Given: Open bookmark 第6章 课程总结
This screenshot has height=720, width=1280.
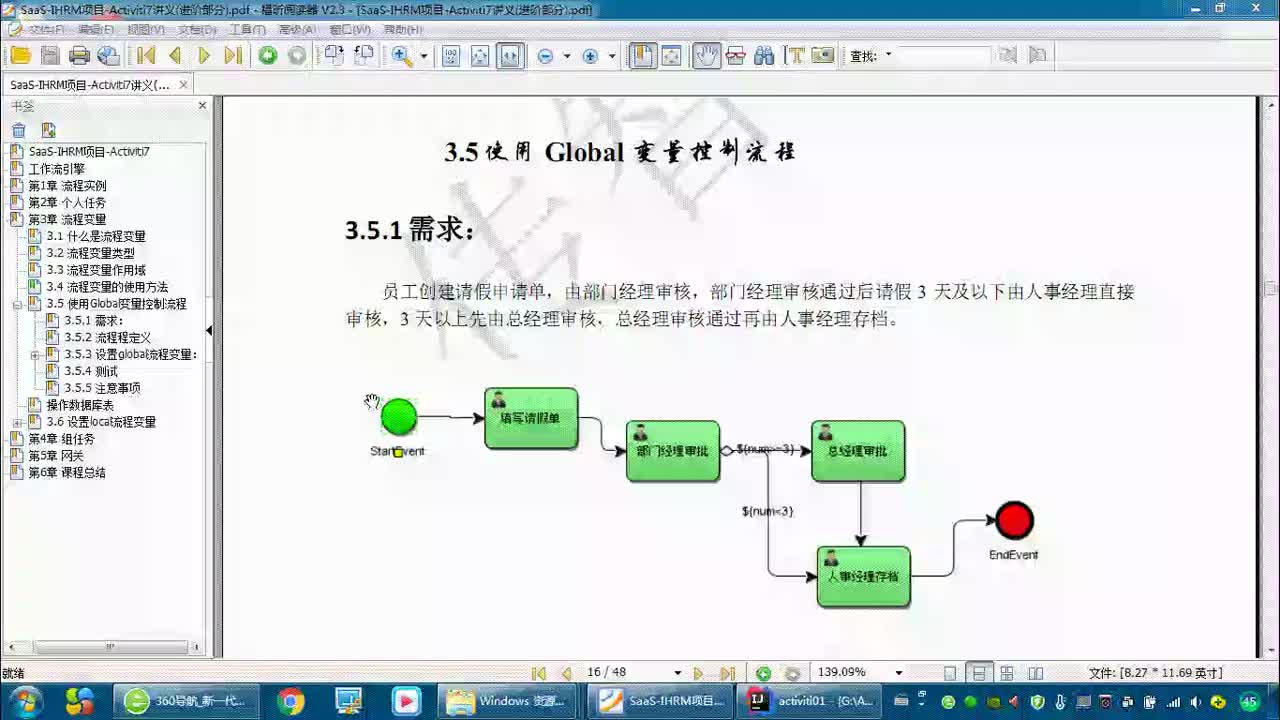Looking at the screenshot, I should pyautogui.click(x=67, y=473).
